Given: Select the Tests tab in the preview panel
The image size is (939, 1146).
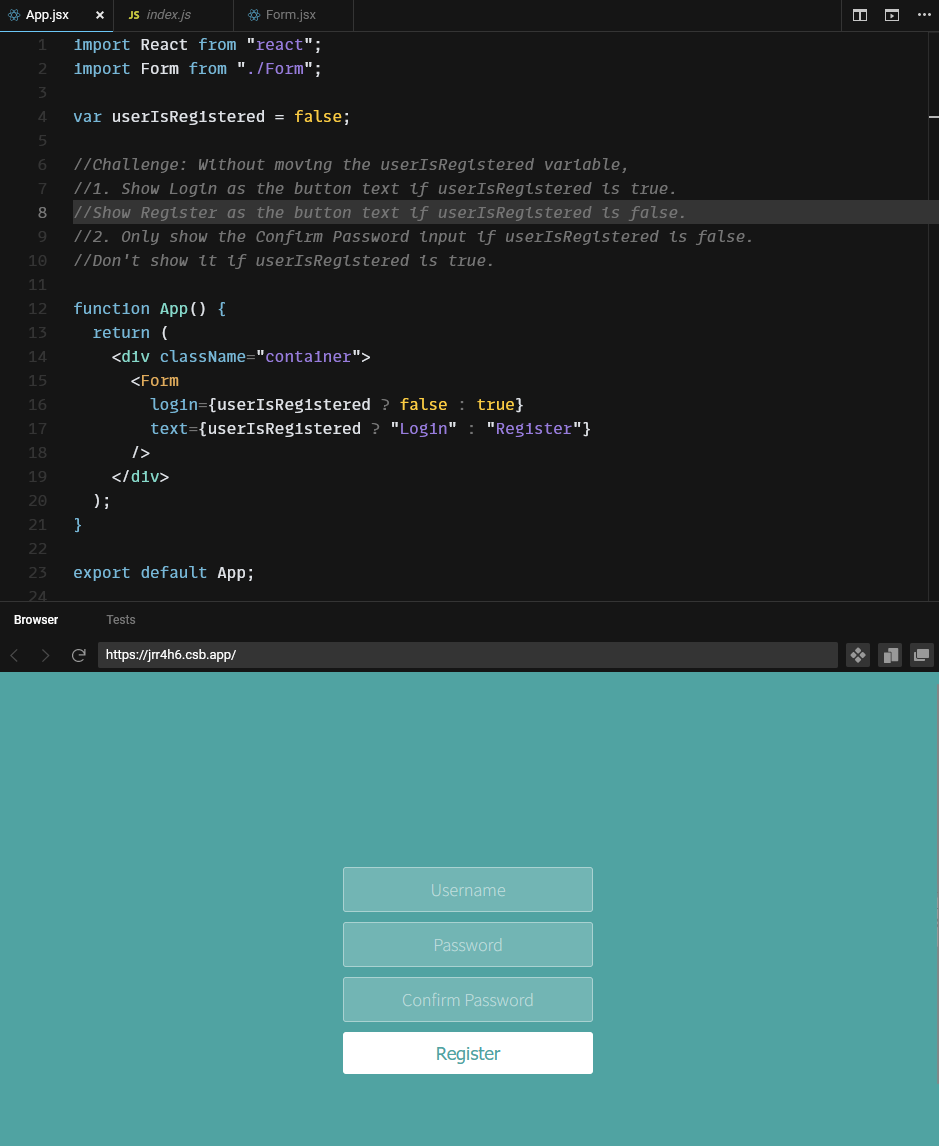Looking at the screenshot, I should coord(120,620).
